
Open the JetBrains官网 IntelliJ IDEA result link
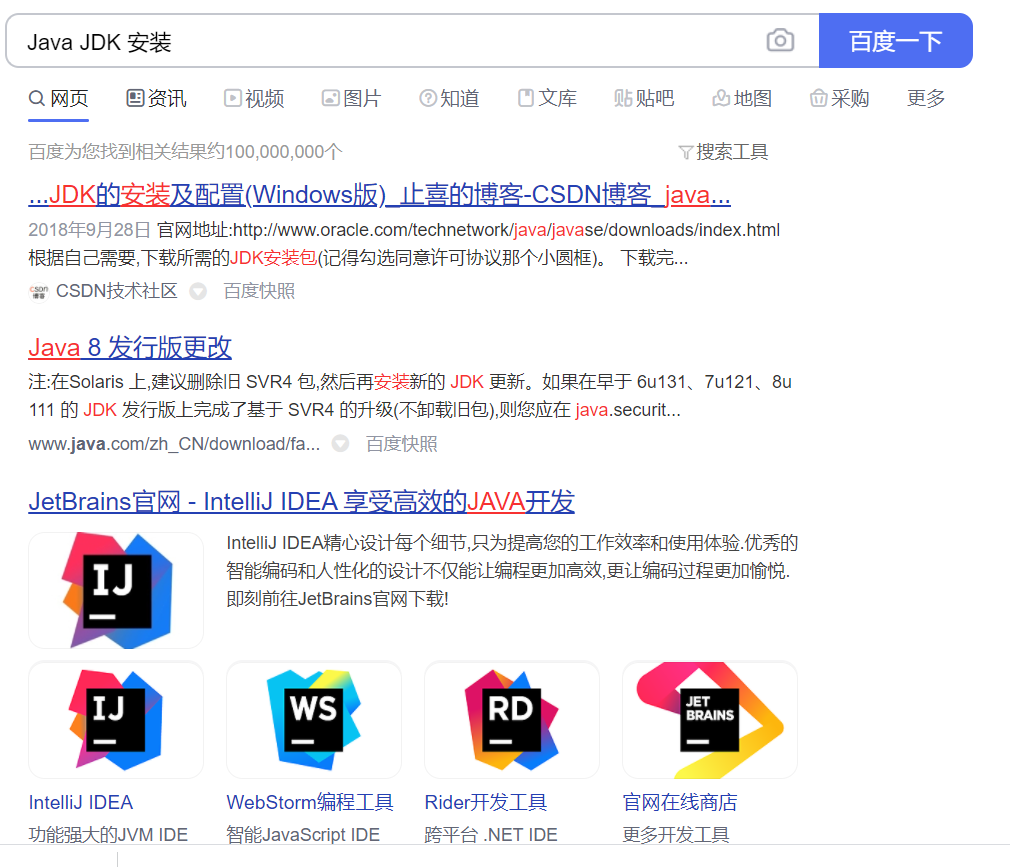click(x=301, y=502)
